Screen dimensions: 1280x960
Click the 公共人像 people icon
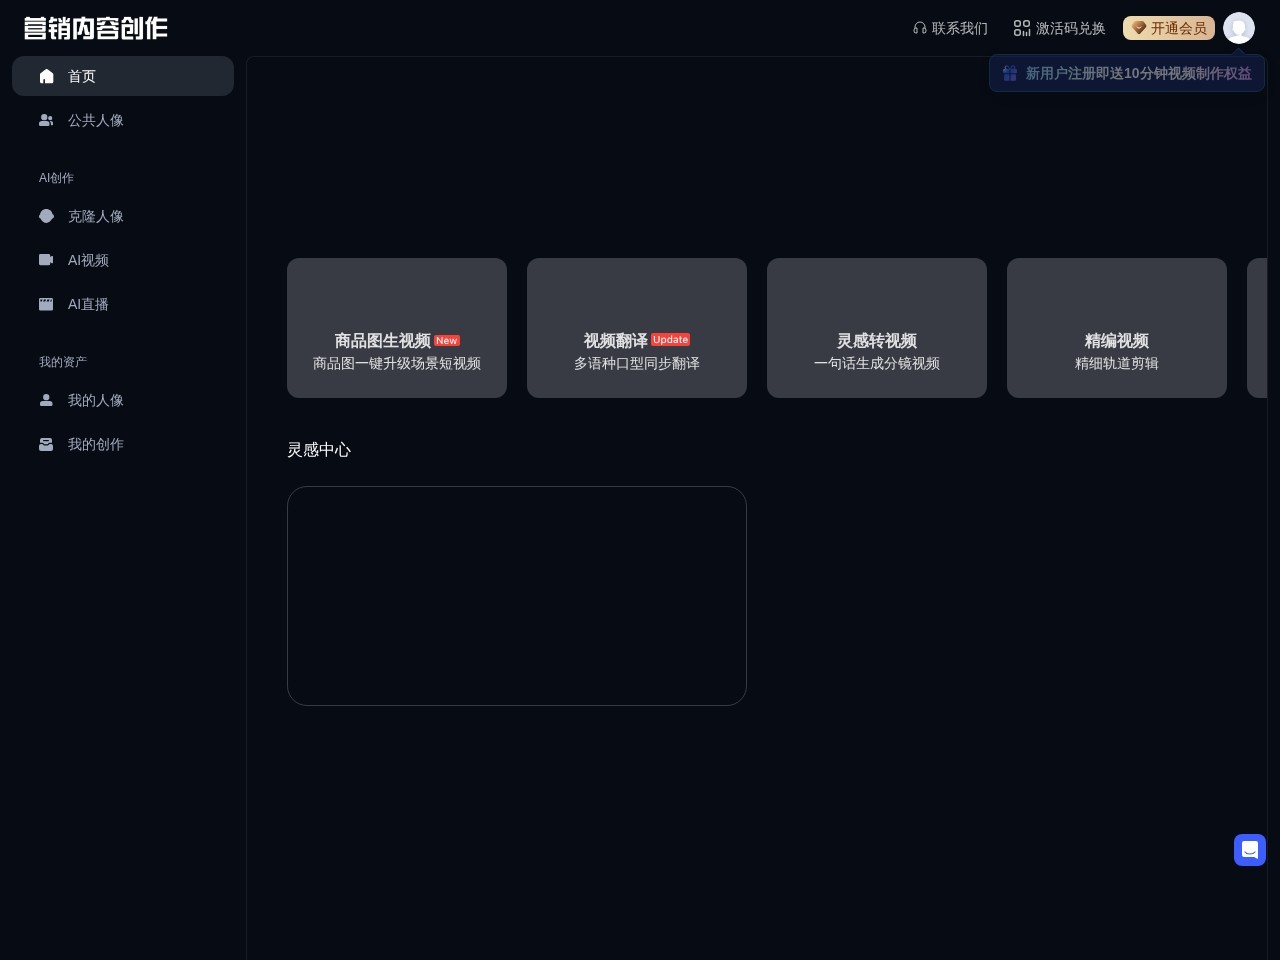(46, 120)
